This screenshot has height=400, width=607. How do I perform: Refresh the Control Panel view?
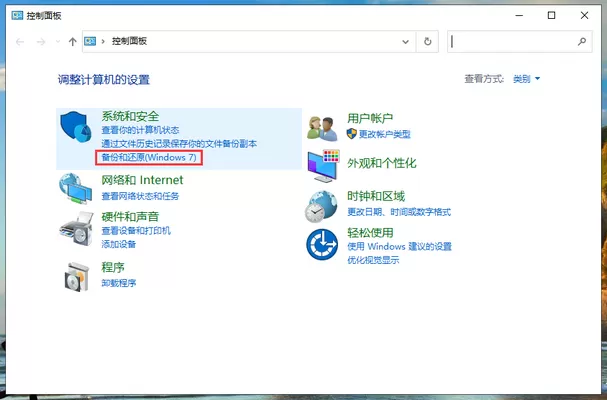[x=427, y=41]
